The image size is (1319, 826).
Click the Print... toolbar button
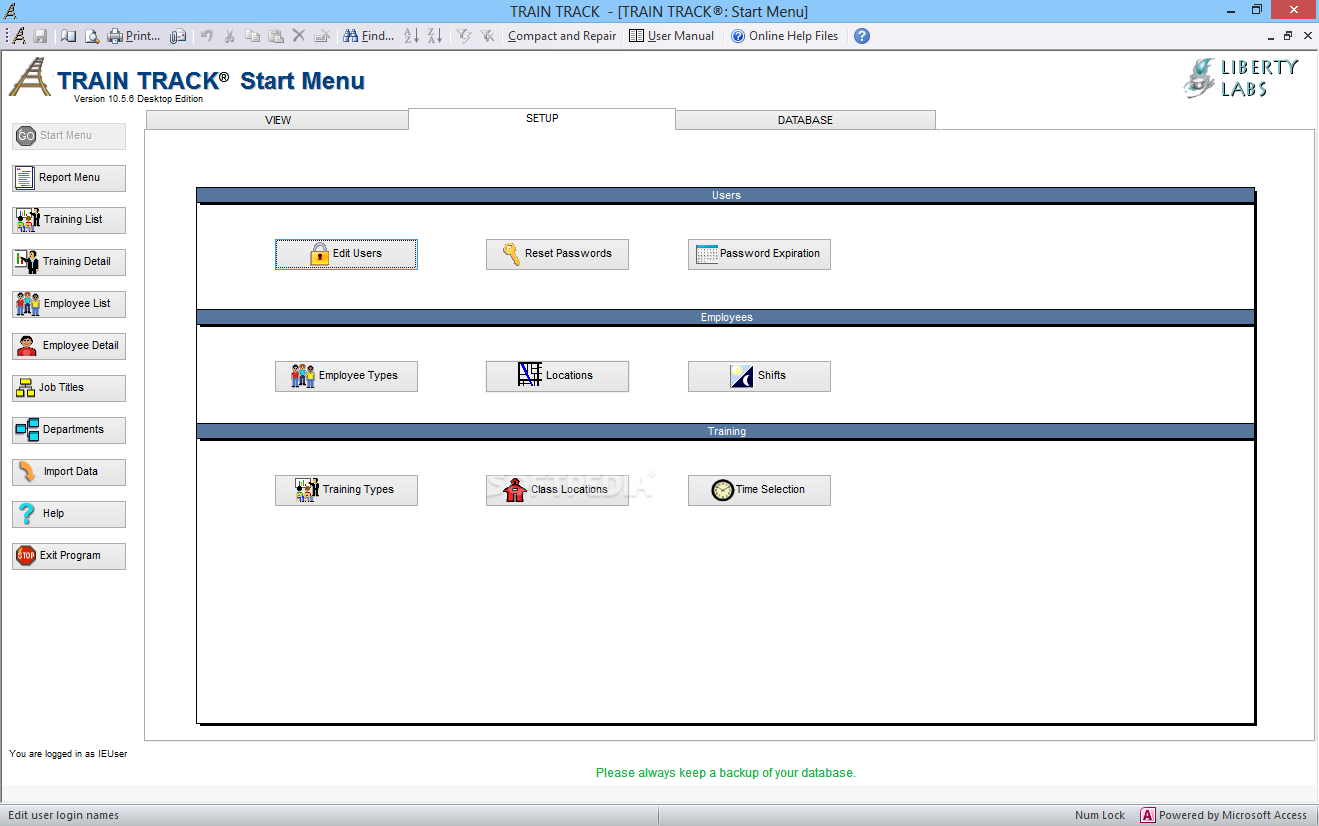point(134,36)
